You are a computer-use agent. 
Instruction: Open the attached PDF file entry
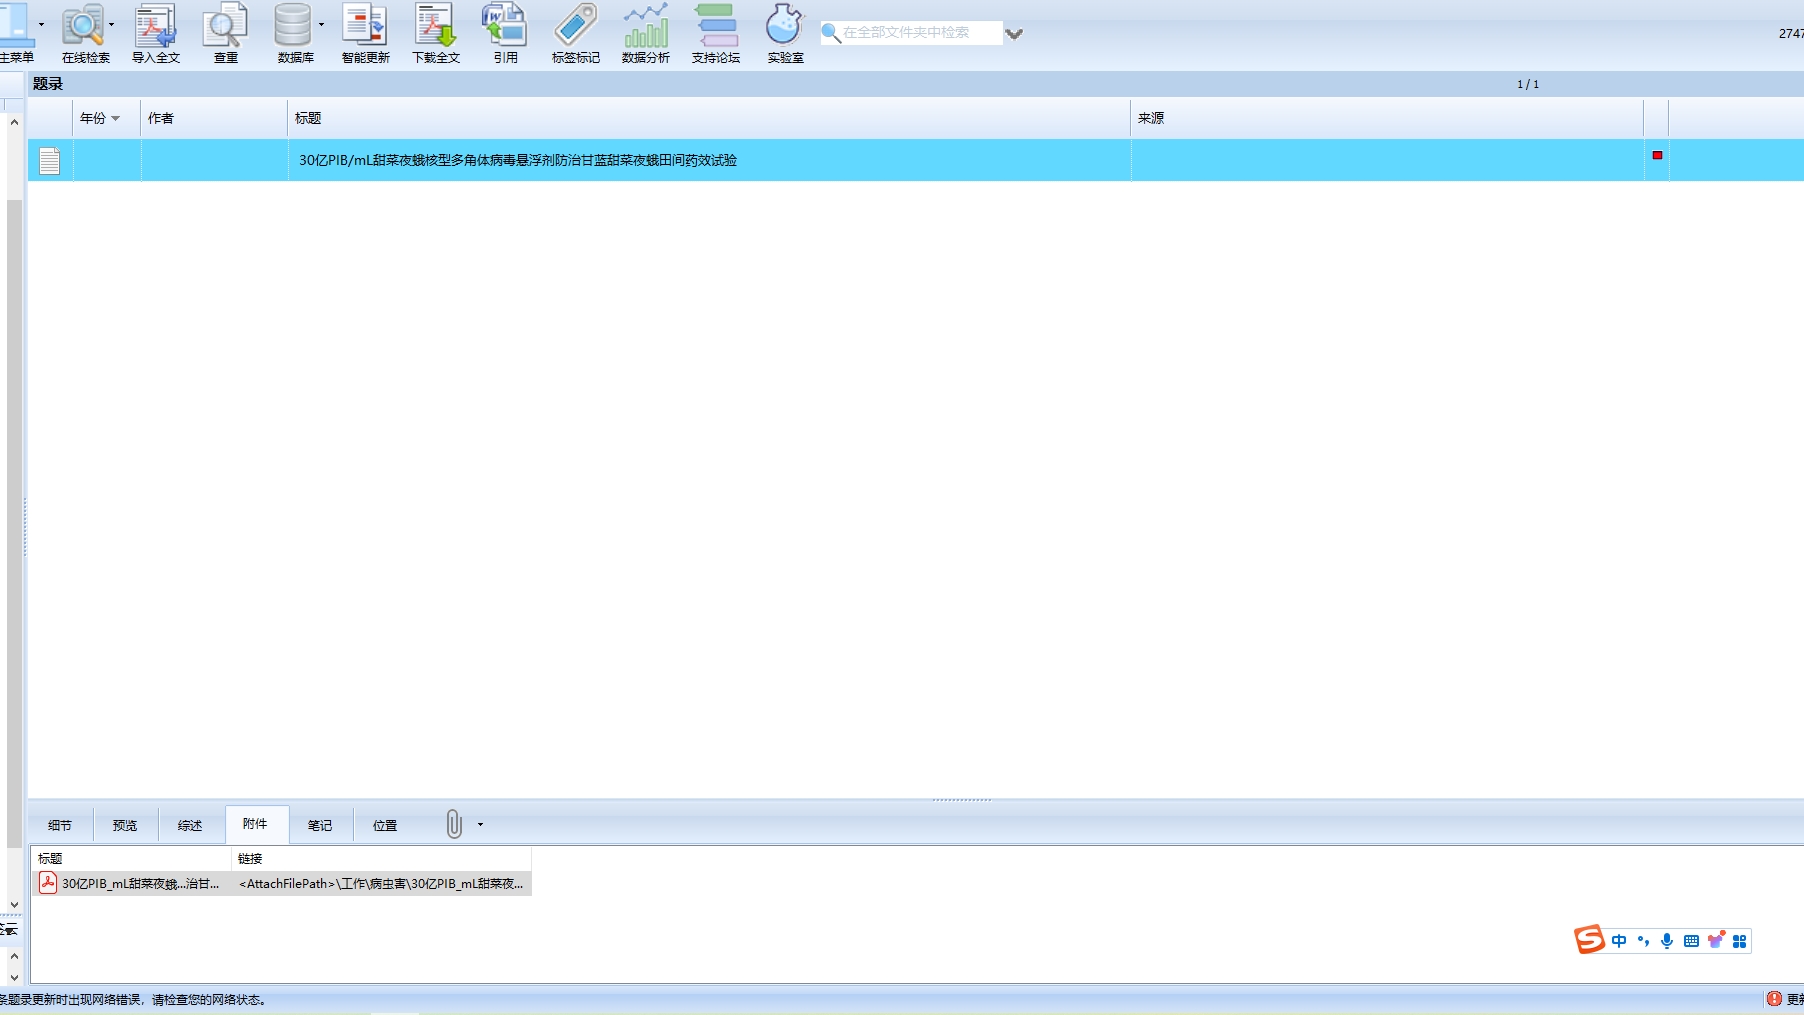[x=130, y=883]
